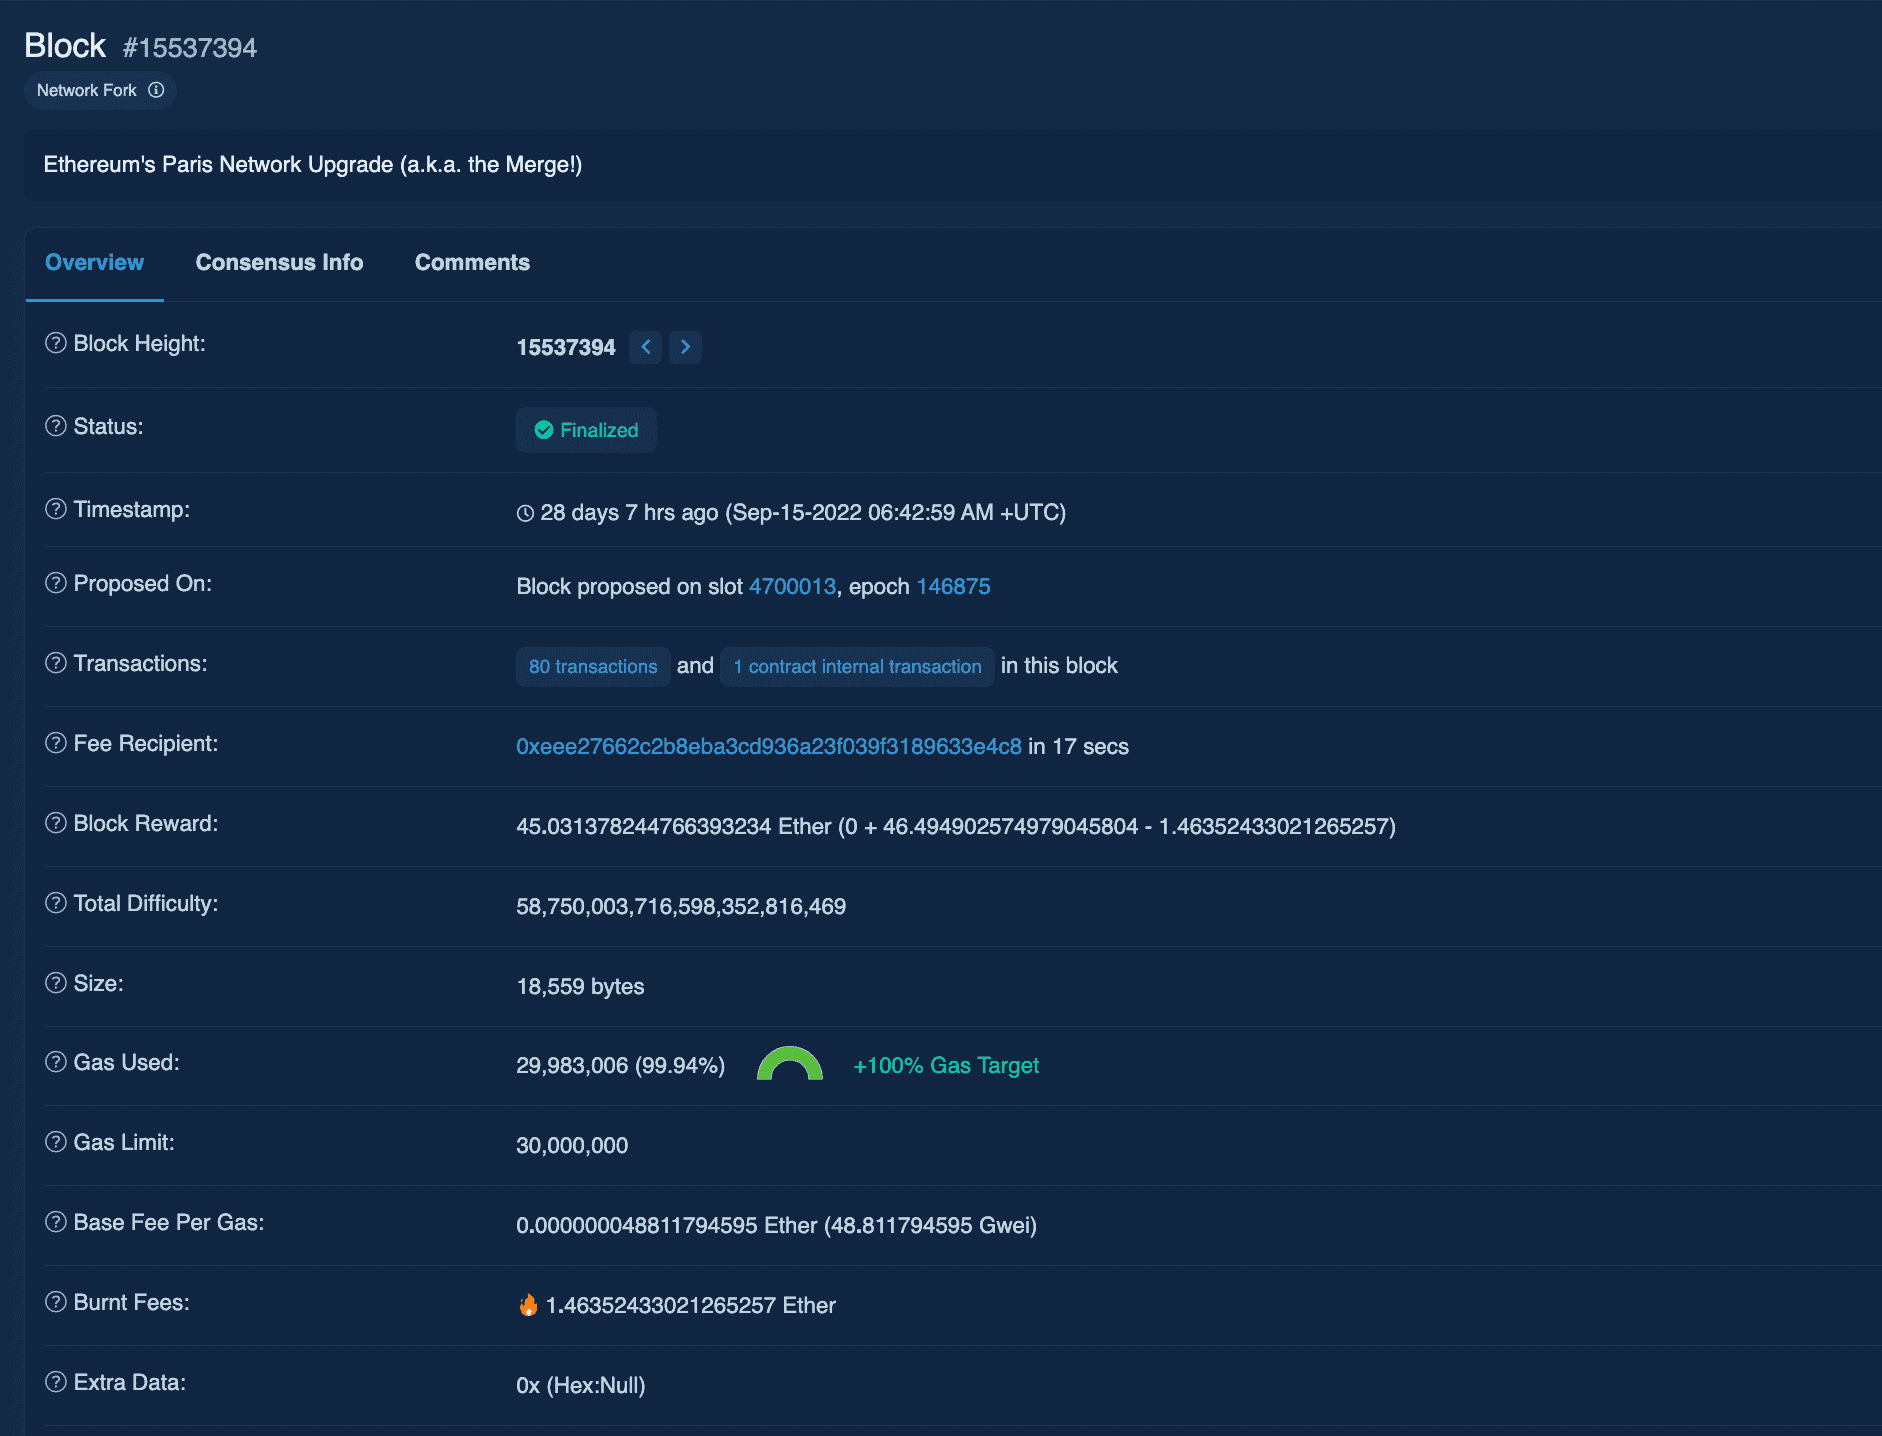The width and height of the screenshot is (1882, 1436).
Task: Click the help icon next to Block Reward
Action: point(56,823)
